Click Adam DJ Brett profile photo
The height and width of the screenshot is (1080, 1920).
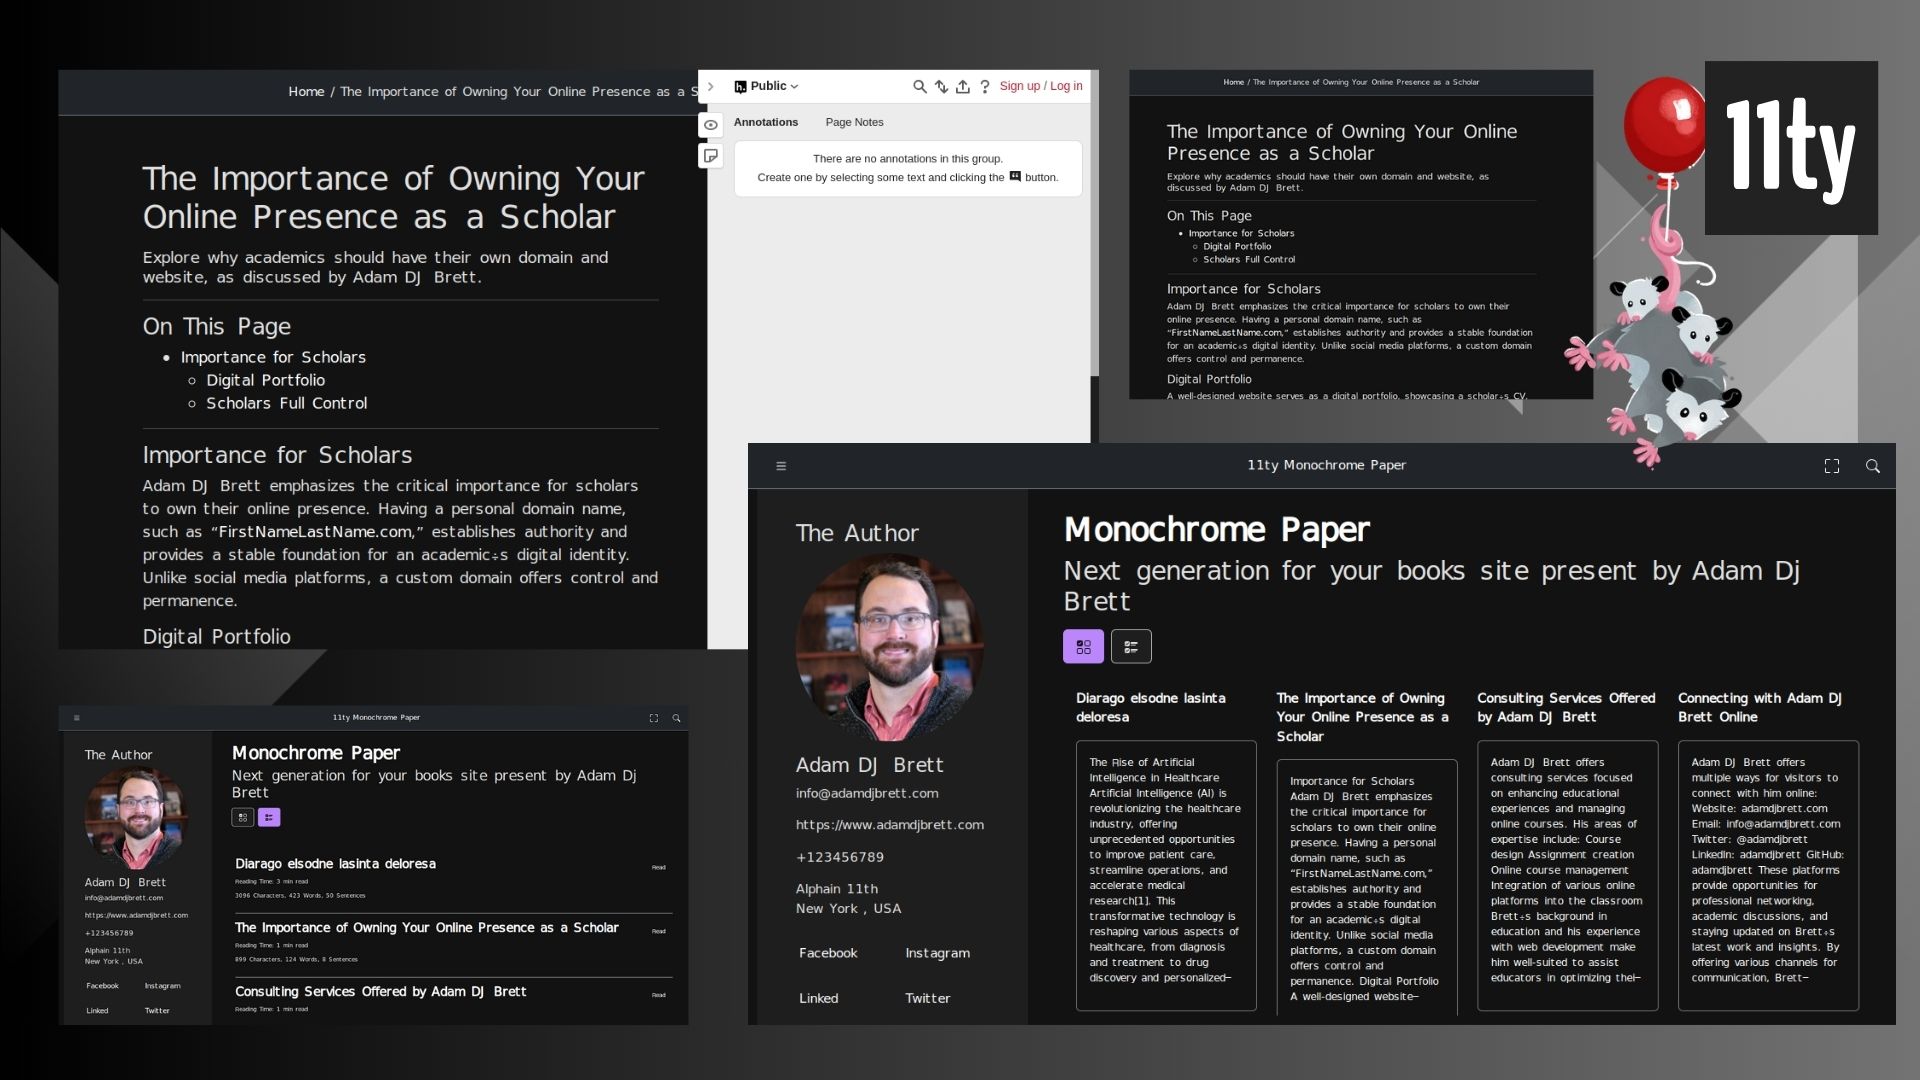click(888, 648)
